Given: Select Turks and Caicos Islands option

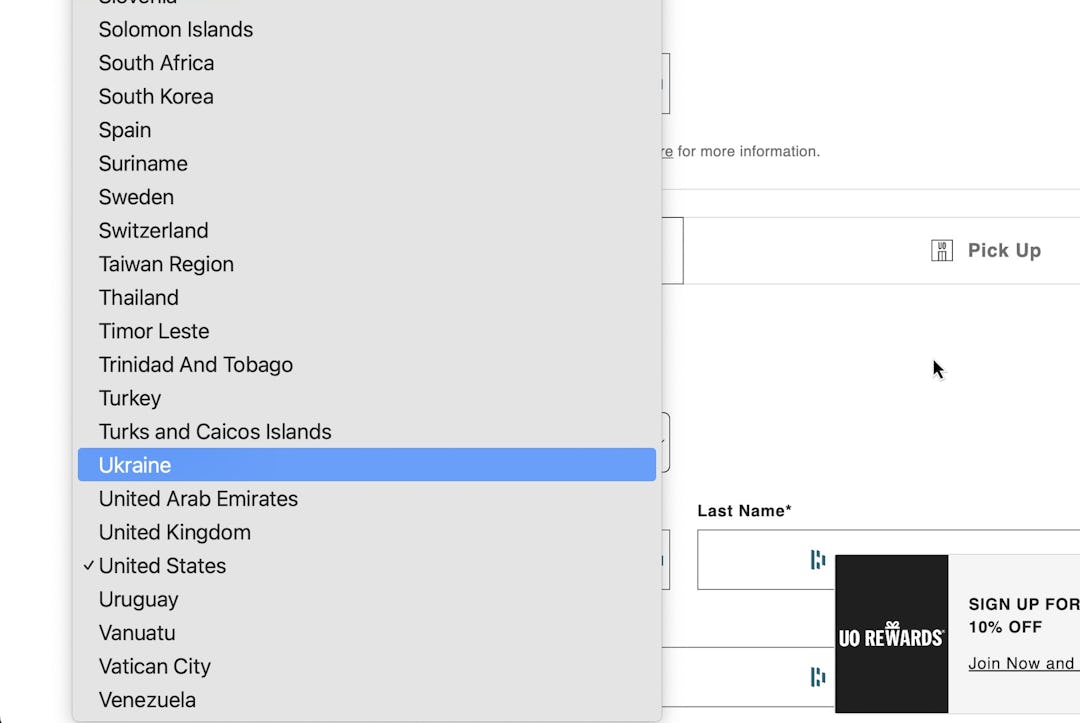Looking at the screenshot, I should pos(215,431).
